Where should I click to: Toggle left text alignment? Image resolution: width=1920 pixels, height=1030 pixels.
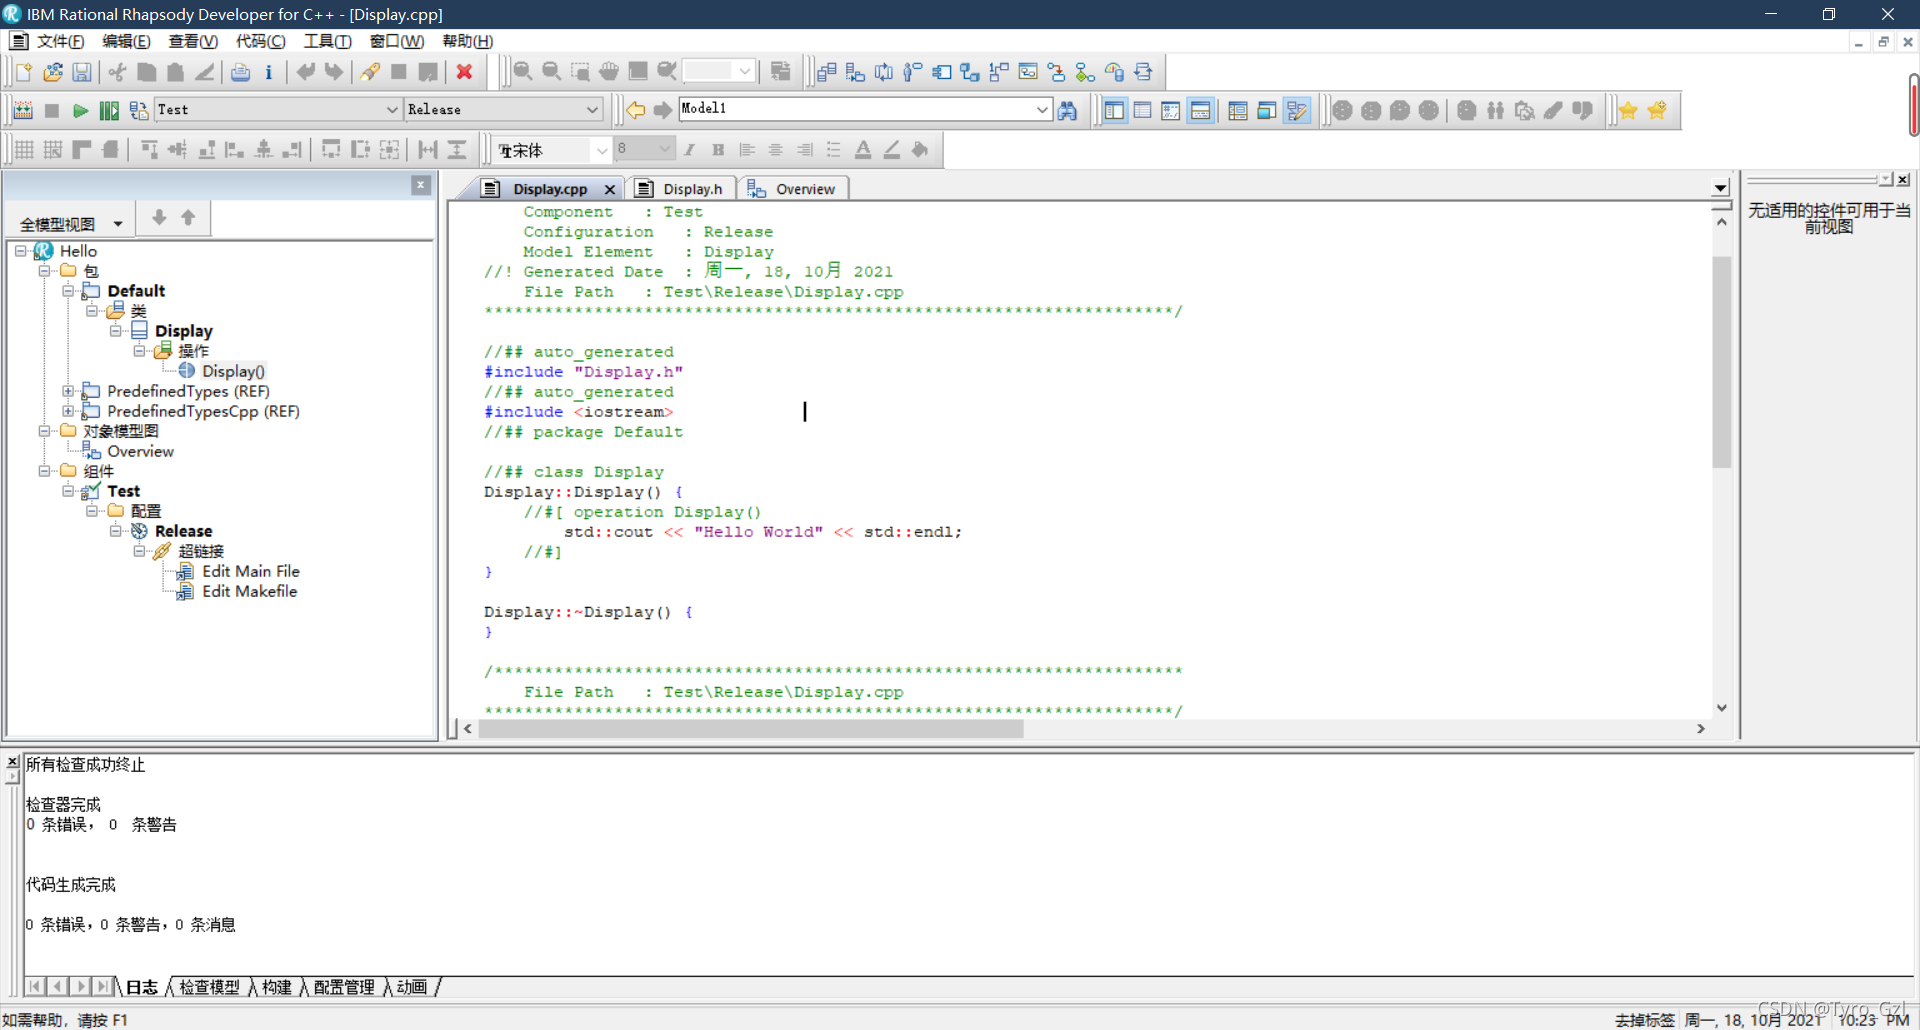tap(747, 149)
